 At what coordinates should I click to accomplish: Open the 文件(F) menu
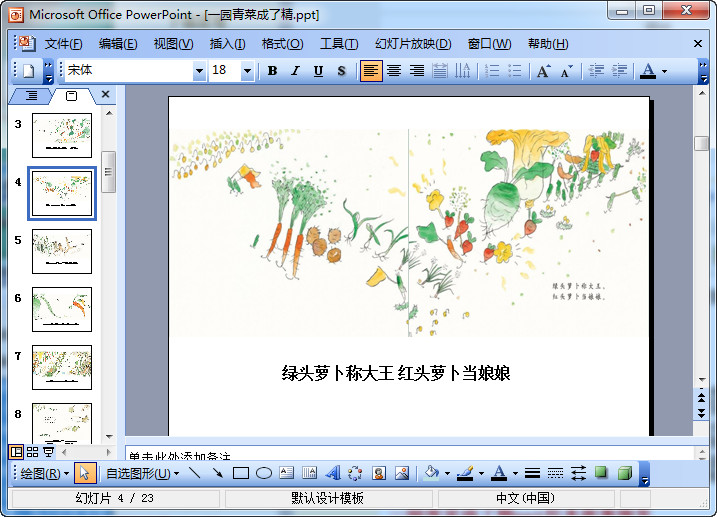63,44
